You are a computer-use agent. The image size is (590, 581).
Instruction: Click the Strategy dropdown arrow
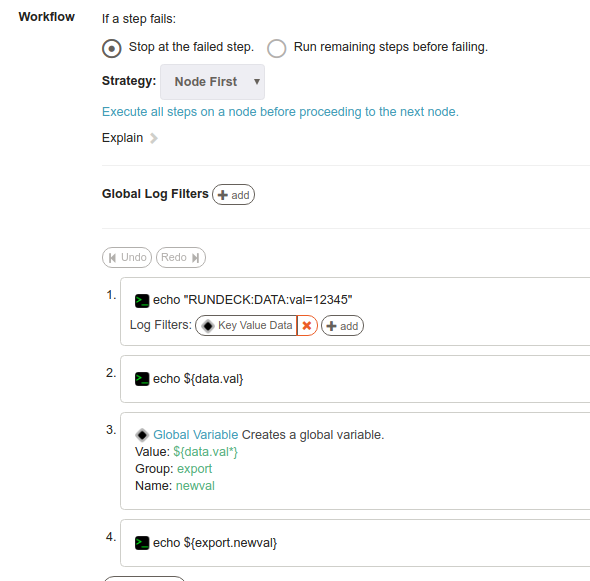pyautogui.click(x=257, y=82)
